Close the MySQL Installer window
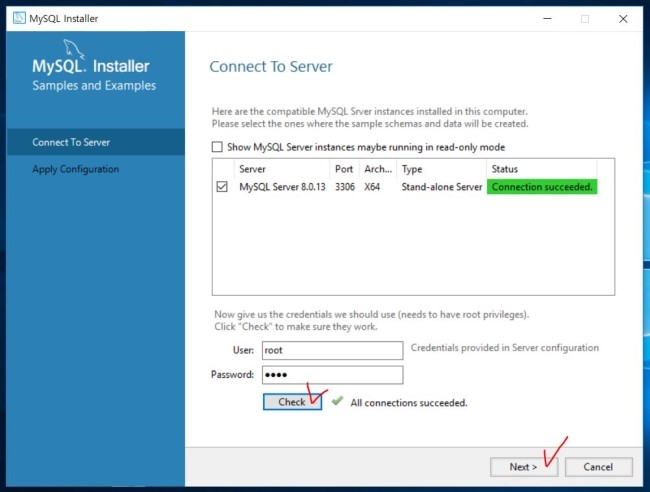The height and width of the screenshot is (492, 650). [x=623, y=19]
